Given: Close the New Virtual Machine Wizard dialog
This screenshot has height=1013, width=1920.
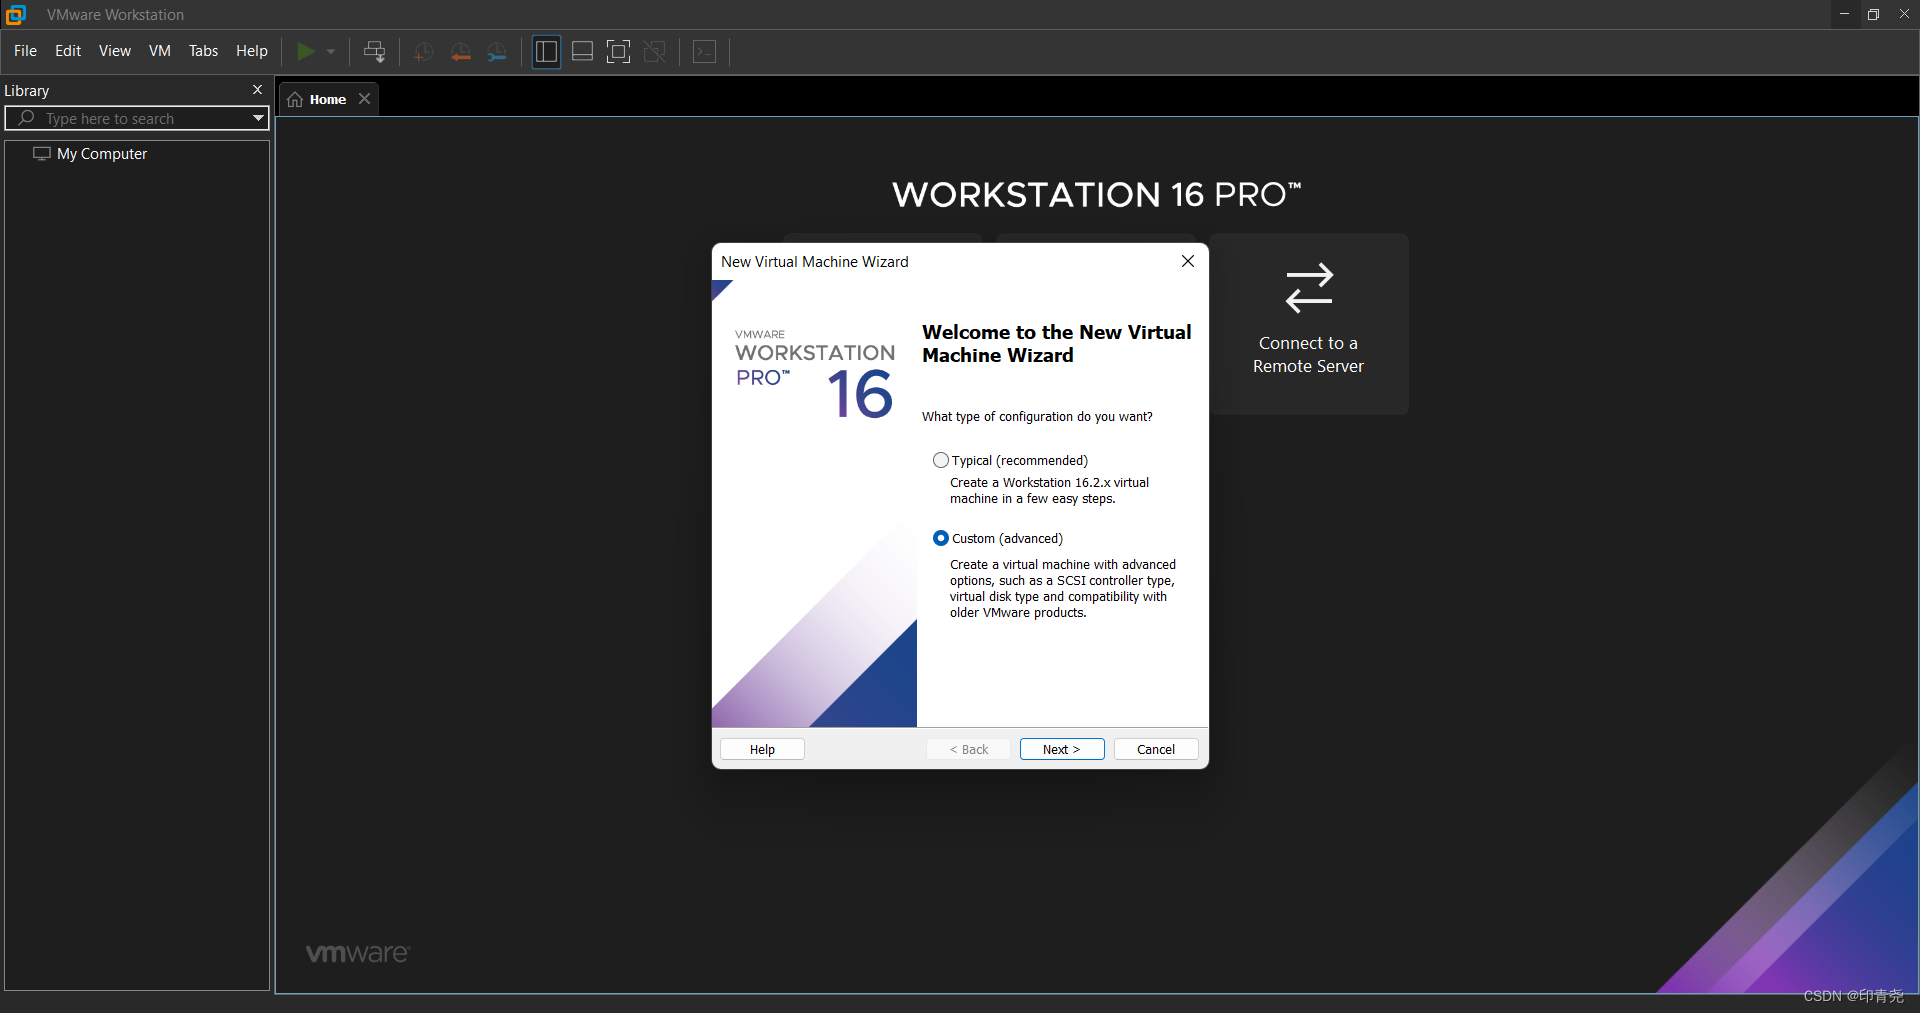Looking at the screenshot, I should (1188, 261).
